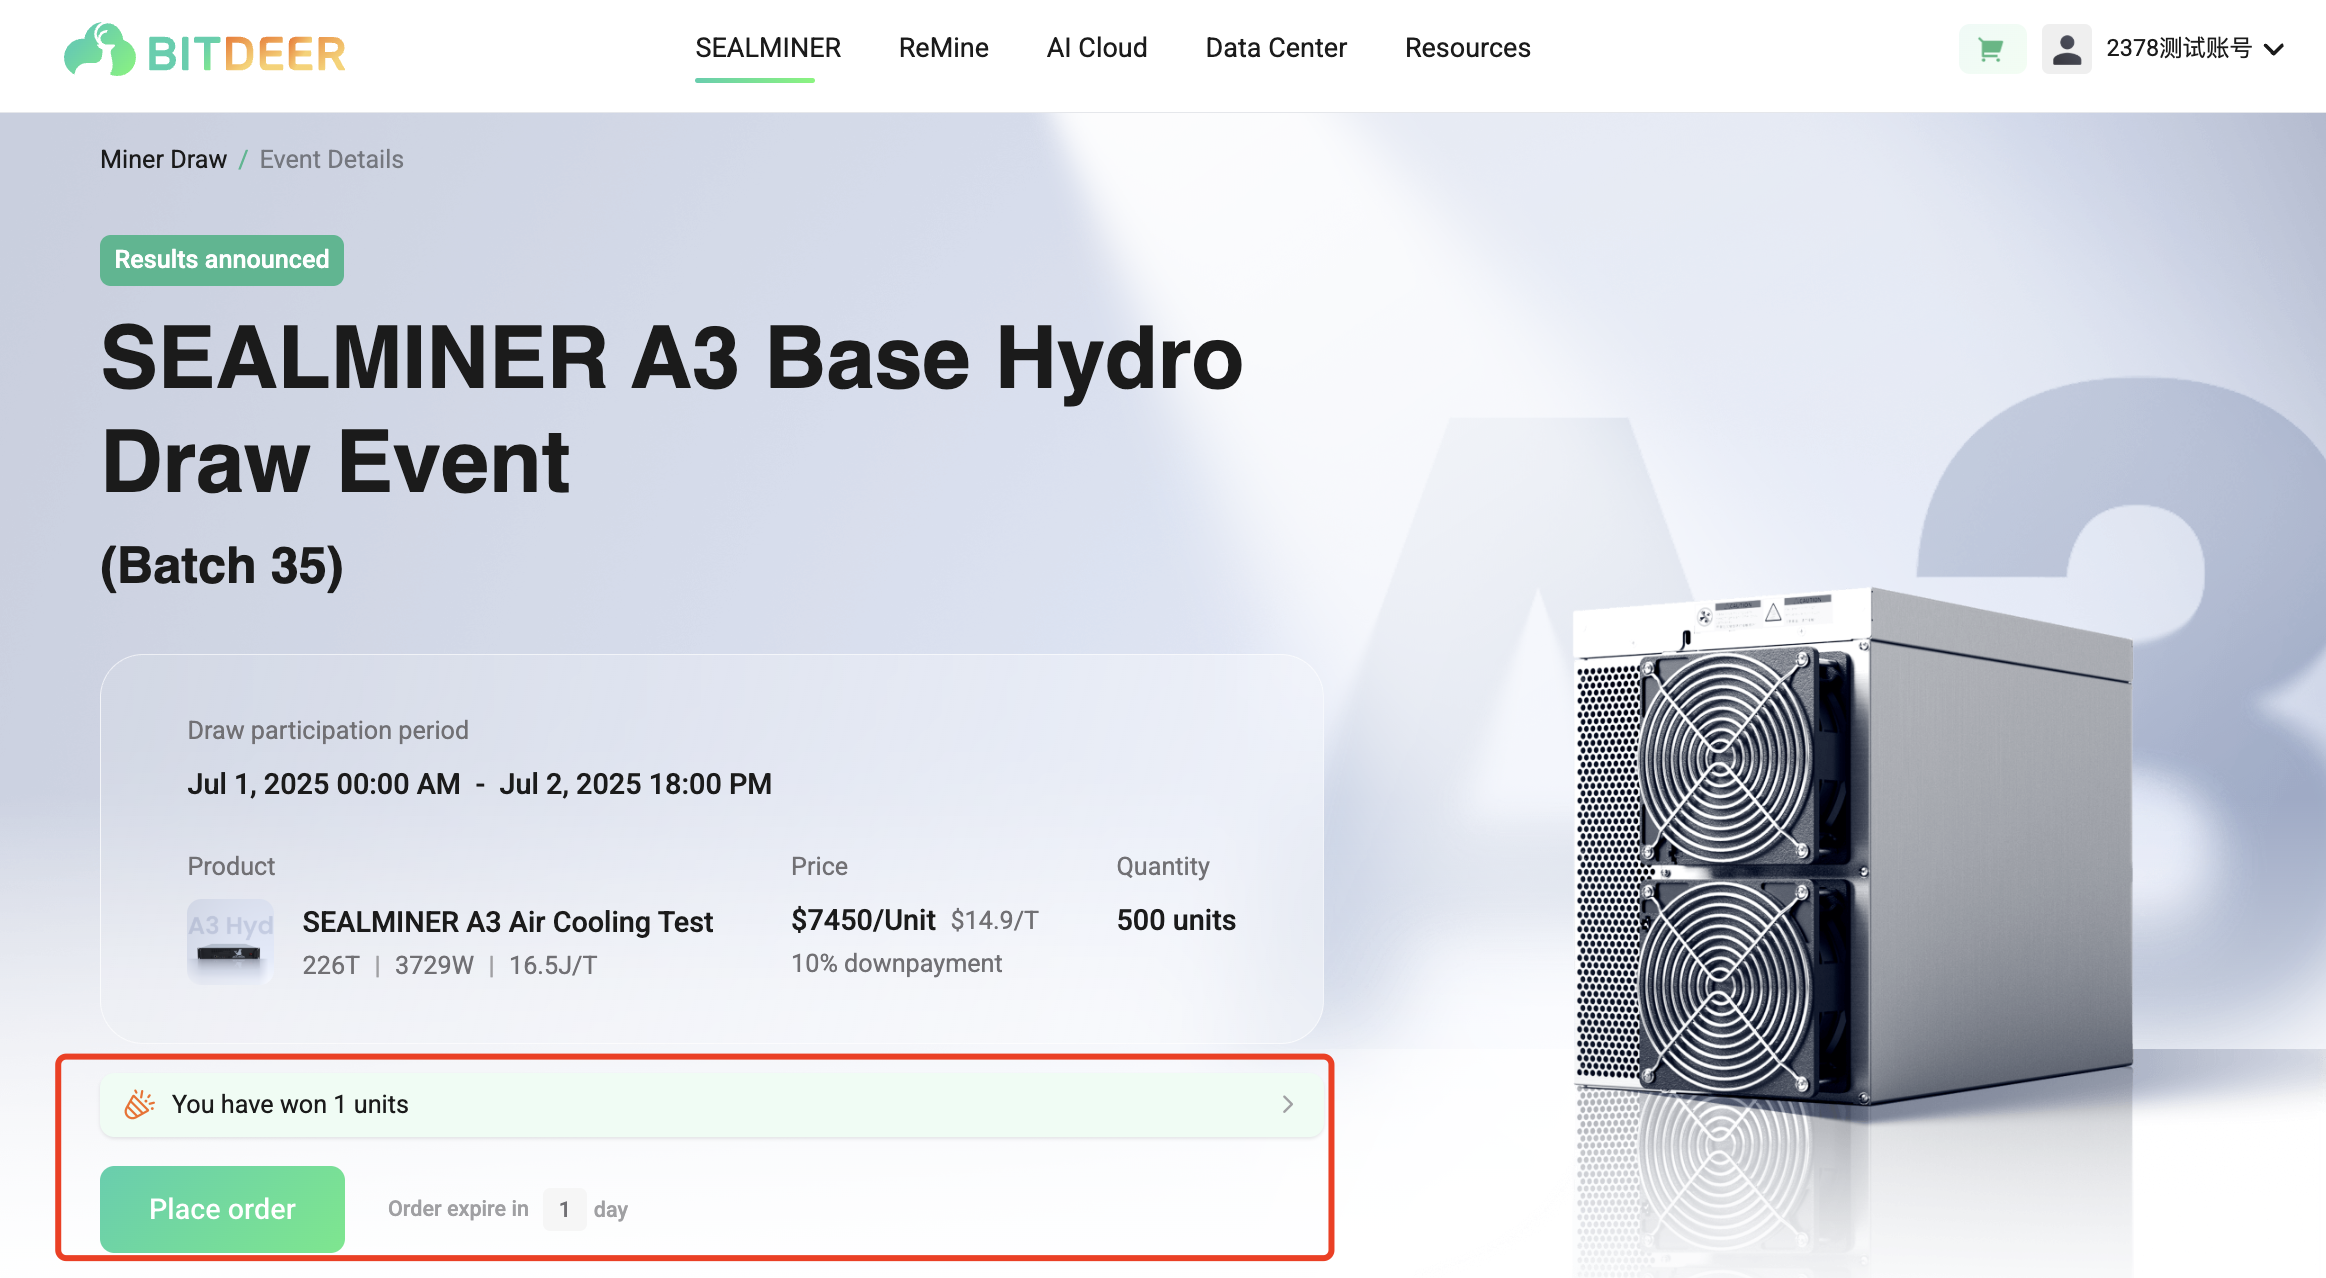Click the specs line '226T | 3729W | 16.5J/T'

tap(449, 965)
